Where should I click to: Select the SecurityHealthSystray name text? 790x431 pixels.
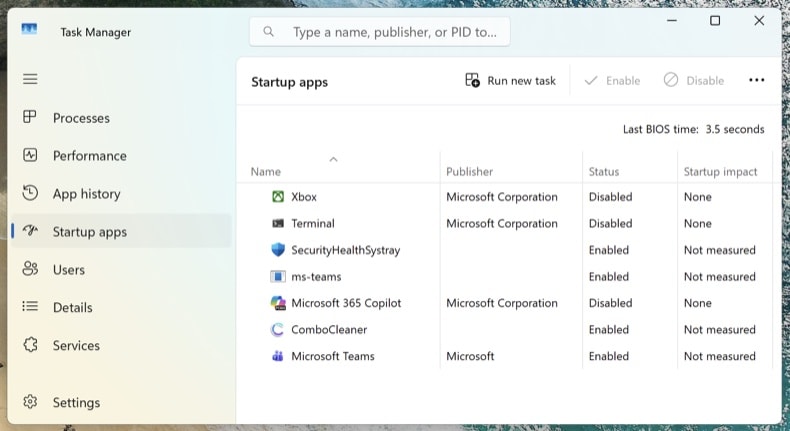(x=346, y=250)
